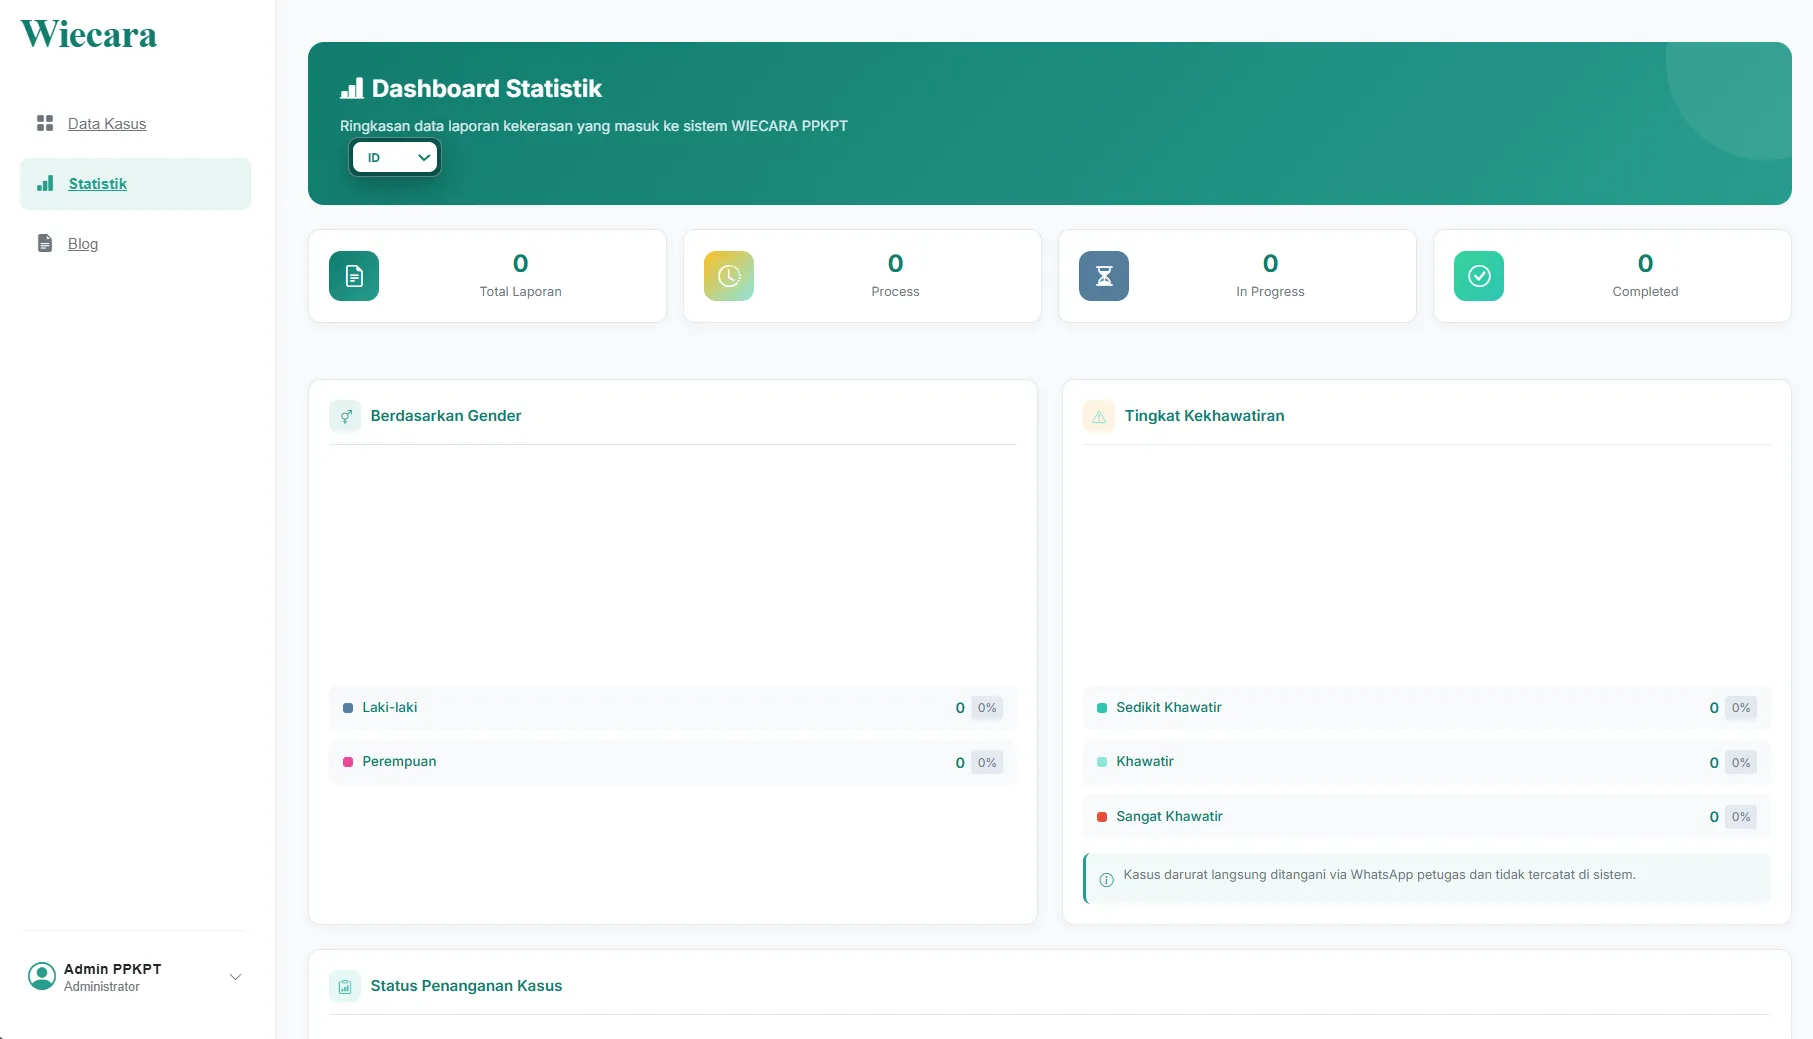The image size is (1813, 1039).
Task: Select the Sedikit Khawatir legend row
Action: [x=1427, y=708]
